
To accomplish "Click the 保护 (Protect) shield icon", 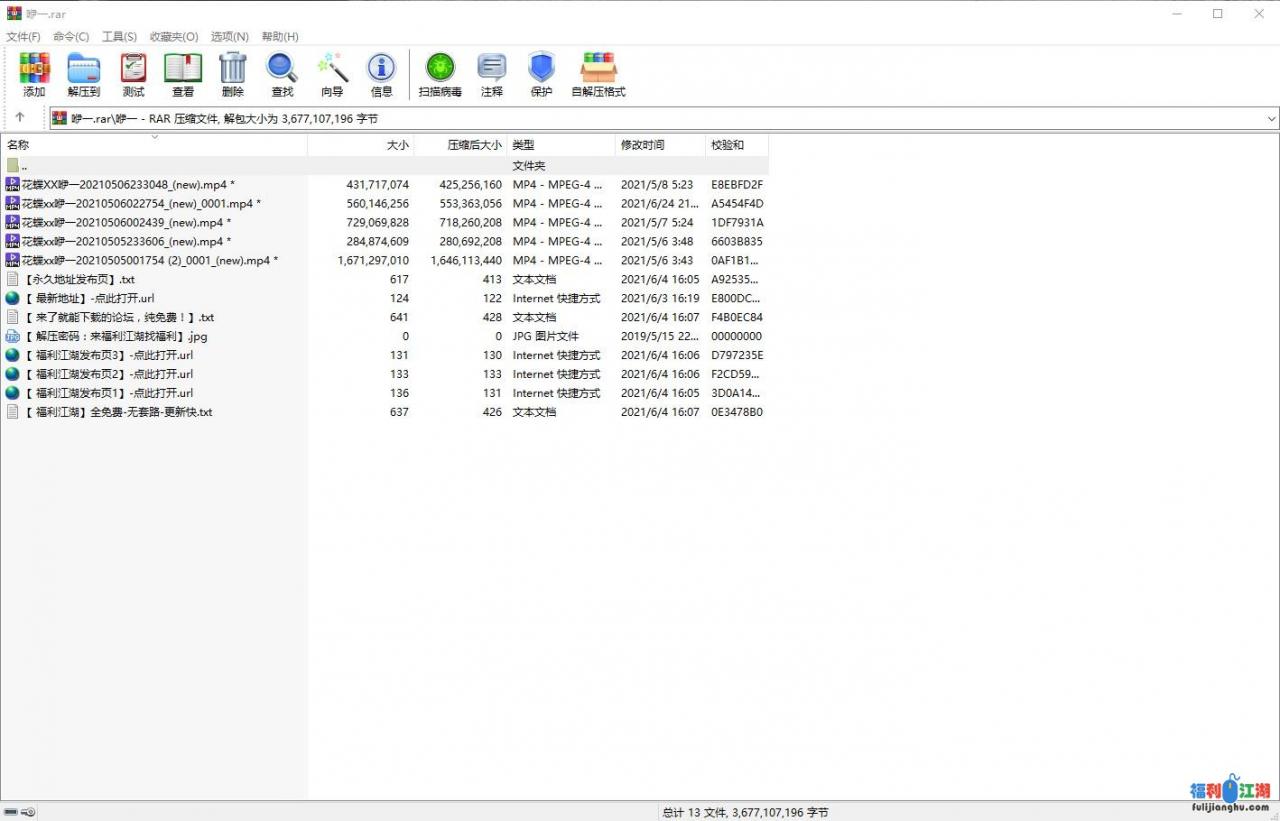I will pos(541,74).
